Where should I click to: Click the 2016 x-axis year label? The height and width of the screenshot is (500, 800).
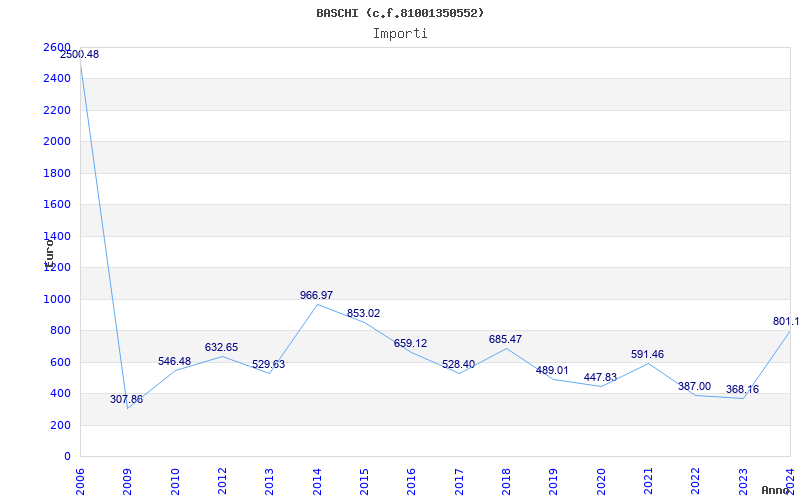[x=412, y=482]
